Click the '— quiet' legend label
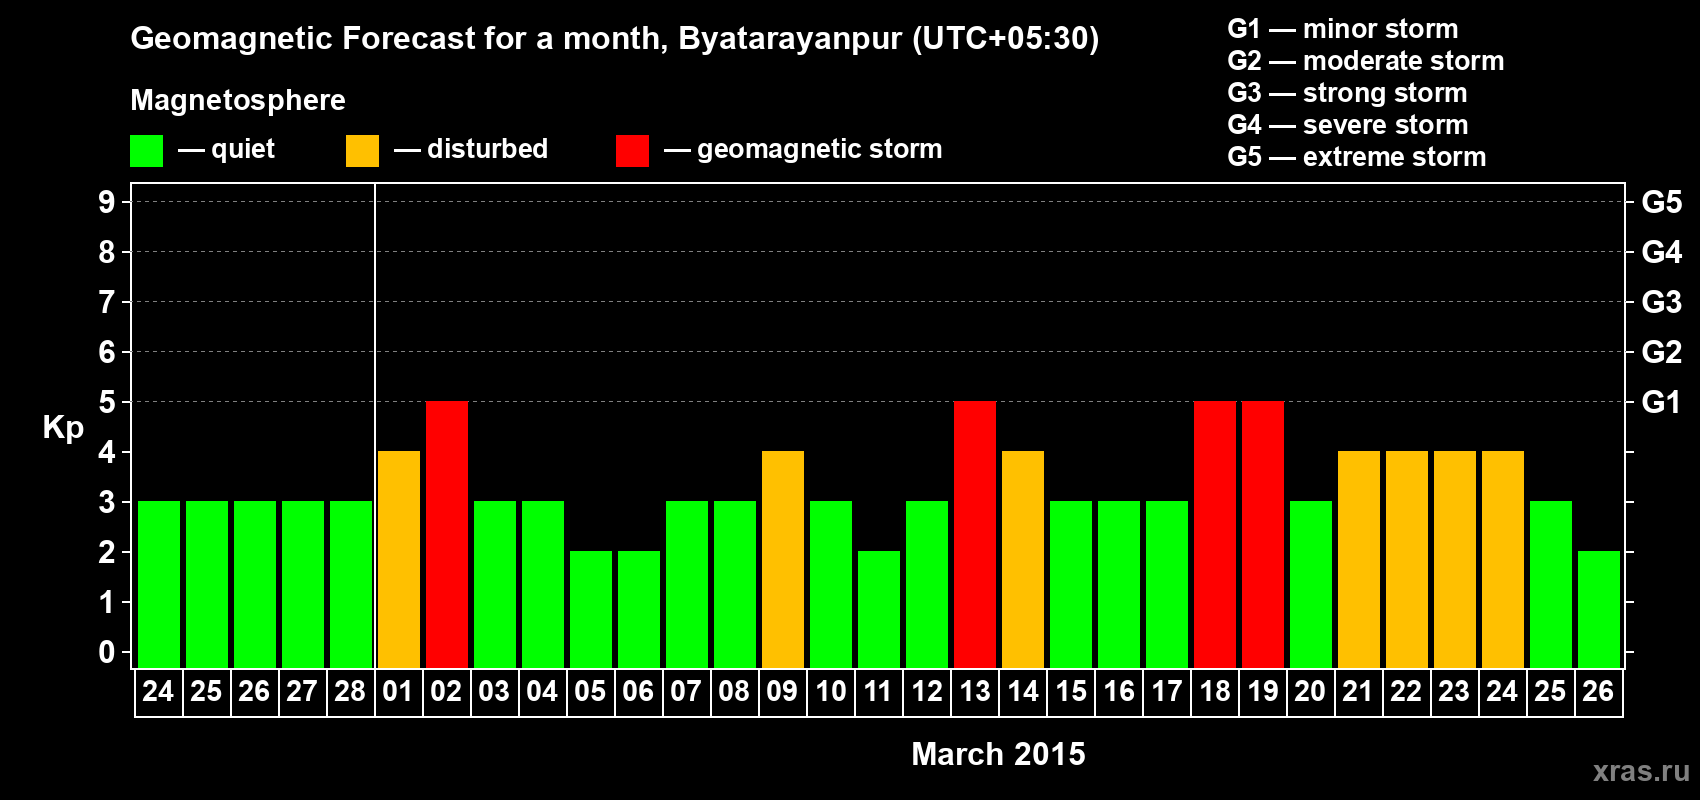Screen dimensions: 1700x800 point(226,150)
